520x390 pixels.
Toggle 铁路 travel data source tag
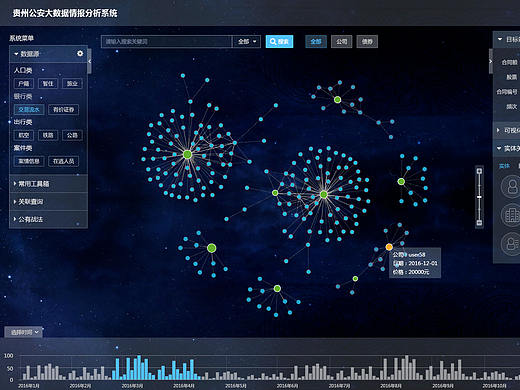pyautogui.click(x=48, y=135)
